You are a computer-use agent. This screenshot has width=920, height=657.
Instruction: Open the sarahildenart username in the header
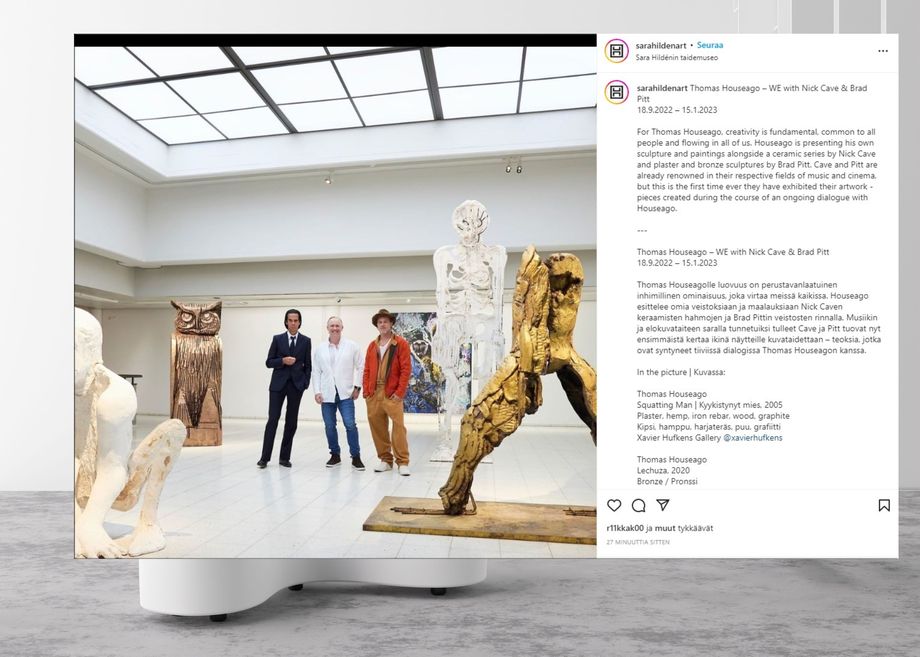(x=661, y=45)
